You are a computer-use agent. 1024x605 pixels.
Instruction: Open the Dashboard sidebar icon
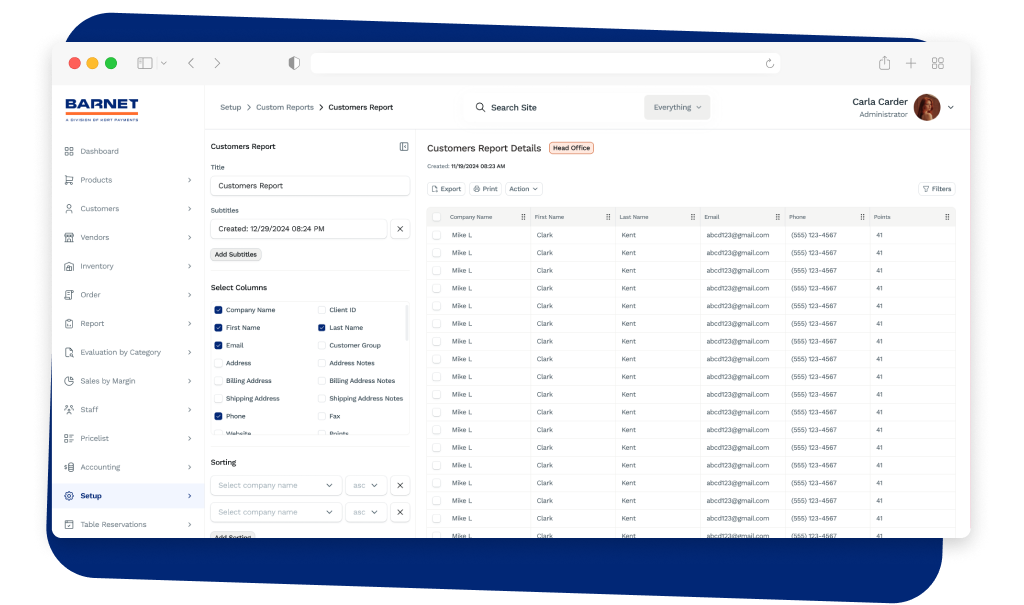[x=69, y=152]
